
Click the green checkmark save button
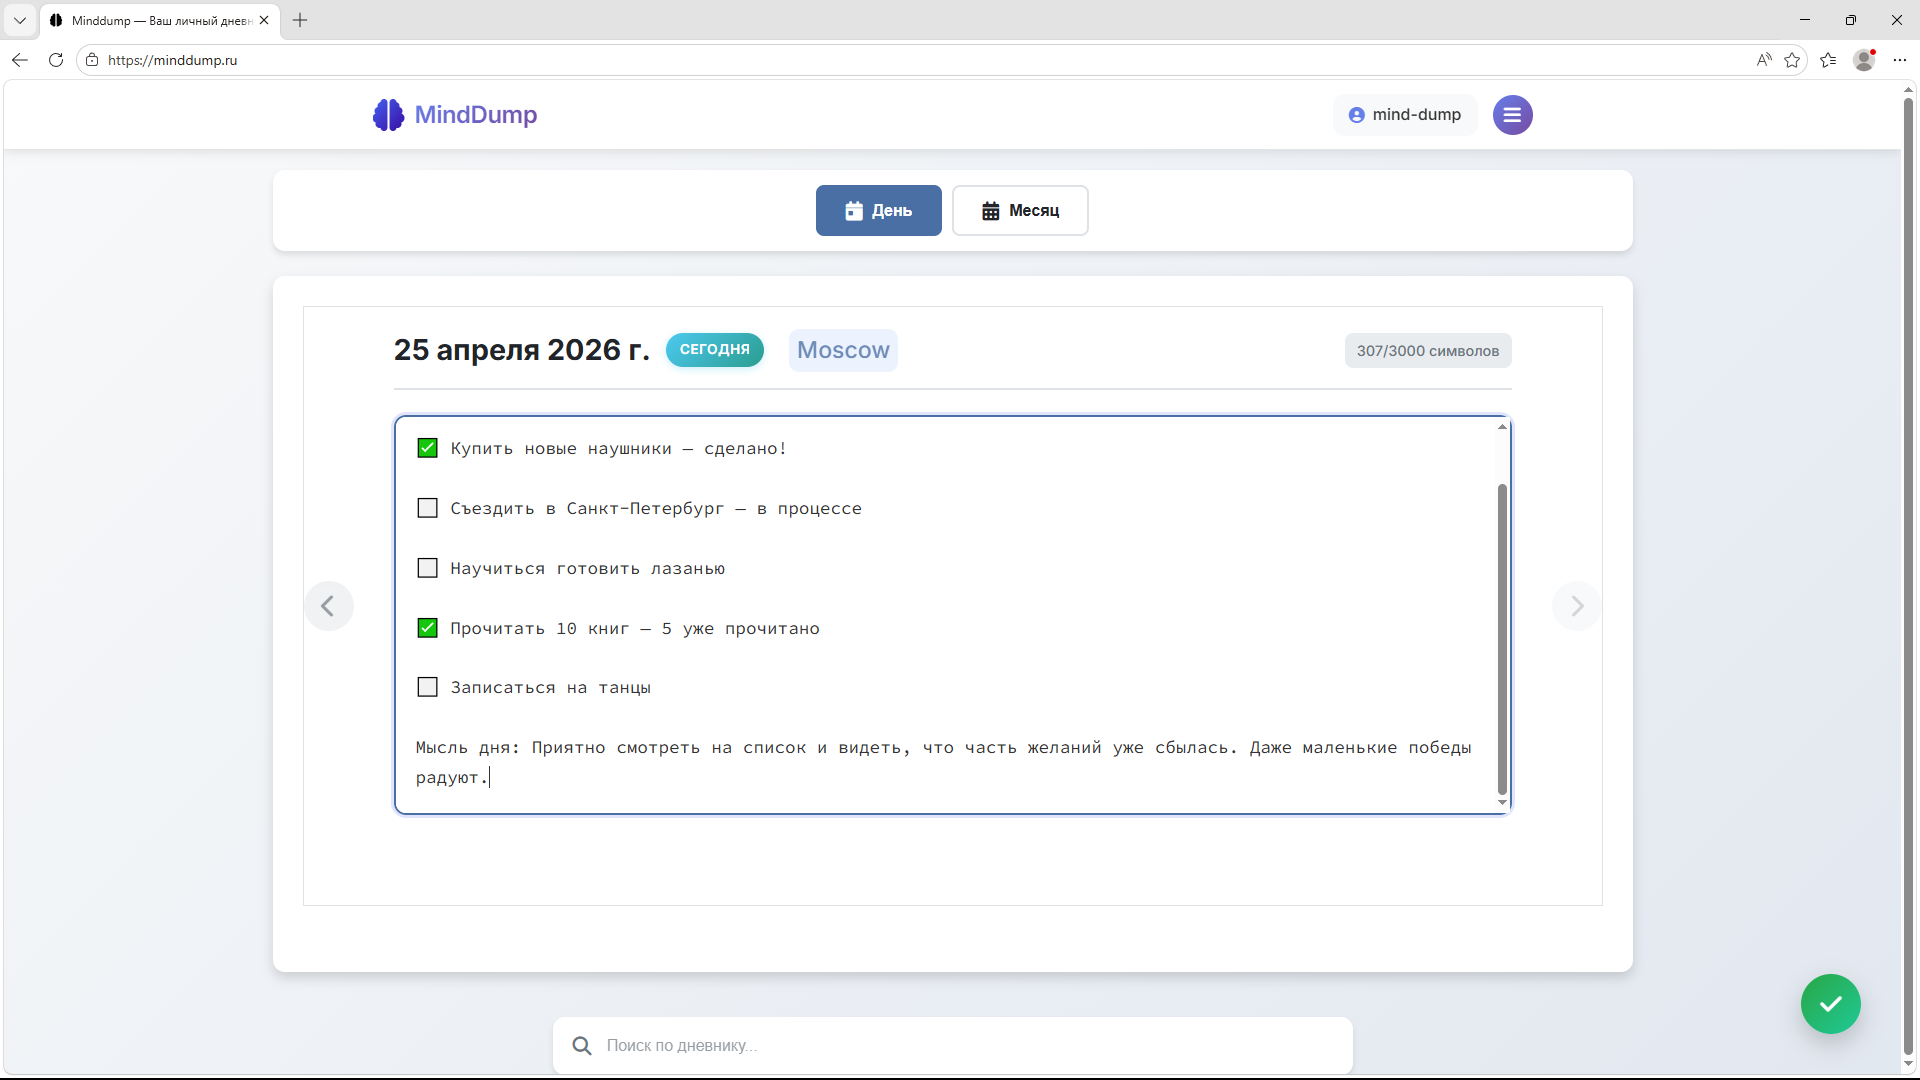pyautogui.click(x=1830, y=1003)
